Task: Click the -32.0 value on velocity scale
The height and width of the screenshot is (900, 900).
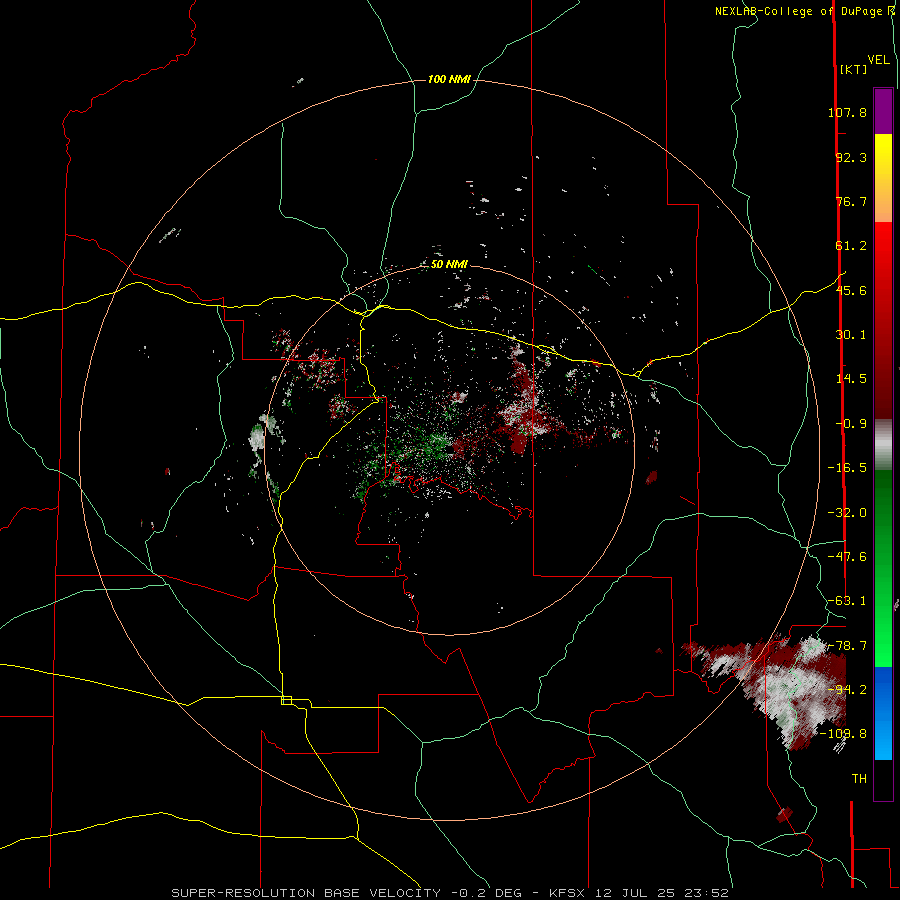Action: pos(847,513)
